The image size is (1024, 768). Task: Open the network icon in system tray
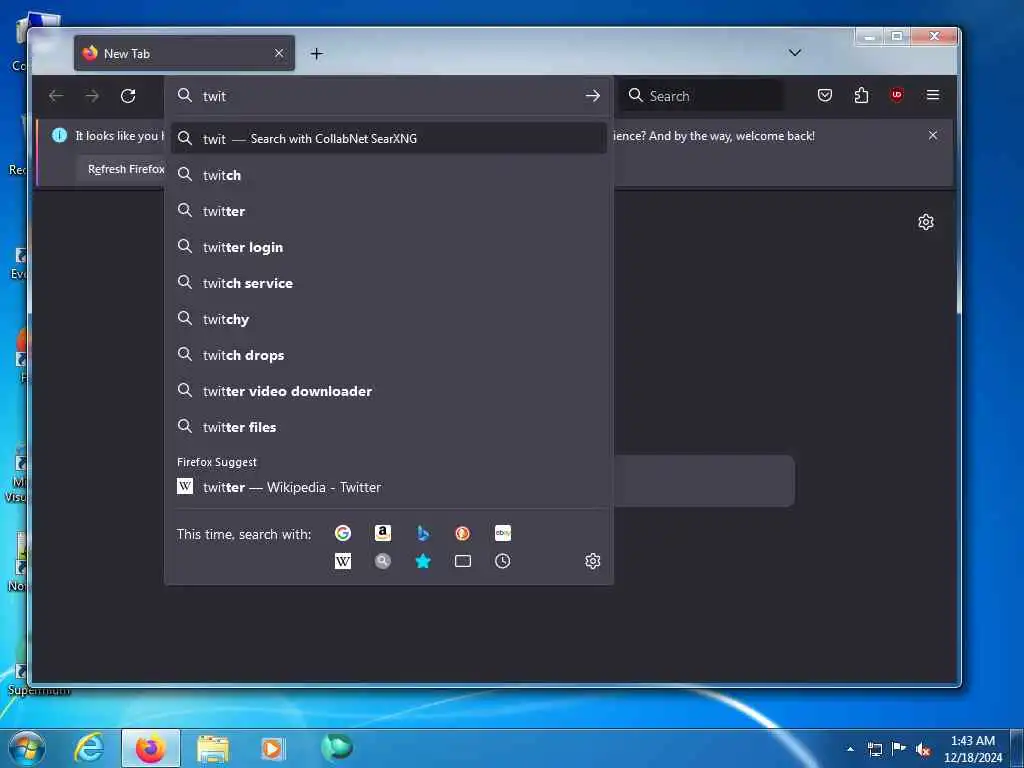point(874,750)
